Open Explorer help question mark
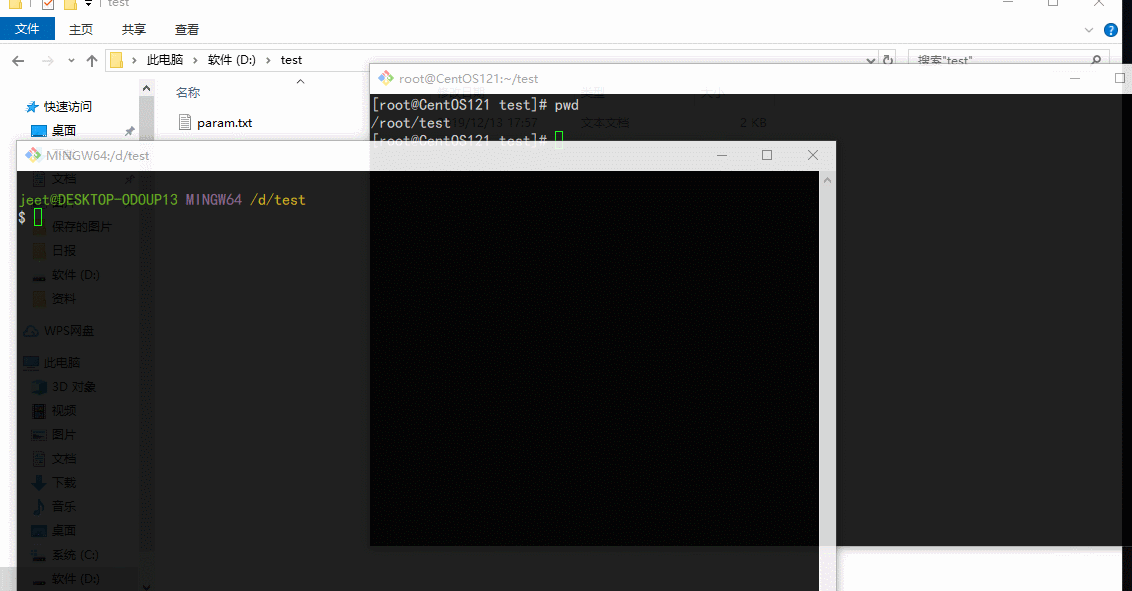1132x591 pixels. point(1111,30)
